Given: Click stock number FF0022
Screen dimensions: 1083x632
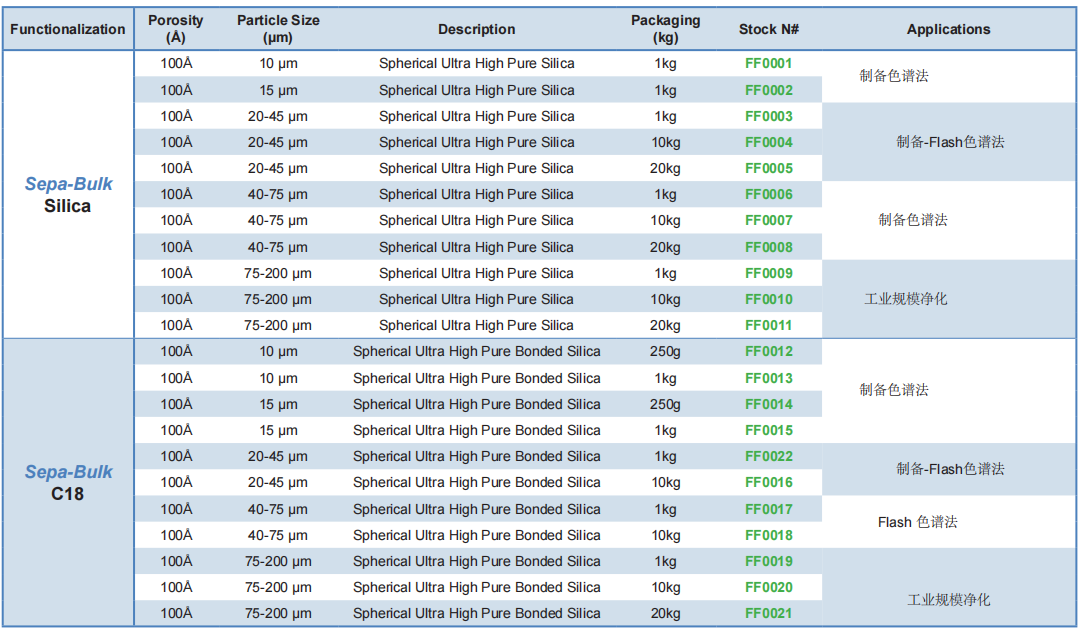Looking at the screenshot, I should (x=768, y=457).
